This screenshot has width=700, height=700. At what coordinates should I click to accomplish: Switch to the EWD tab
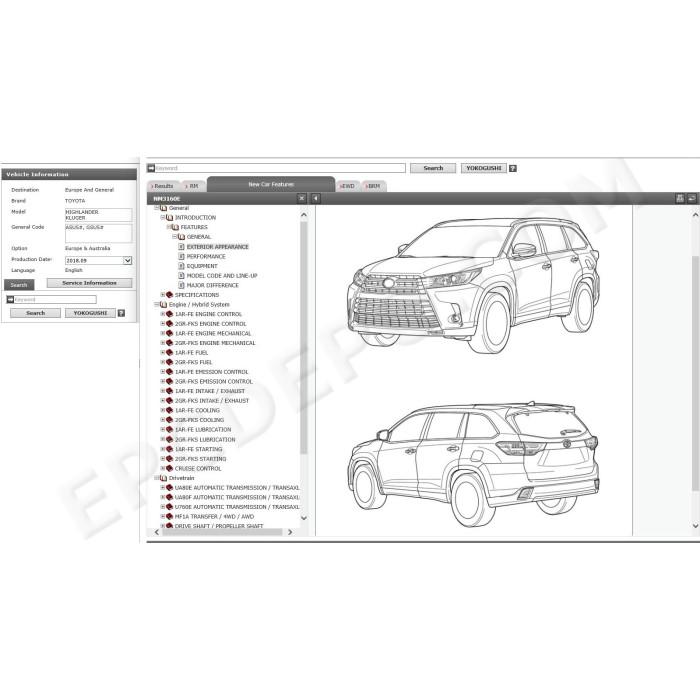[348, 186]
